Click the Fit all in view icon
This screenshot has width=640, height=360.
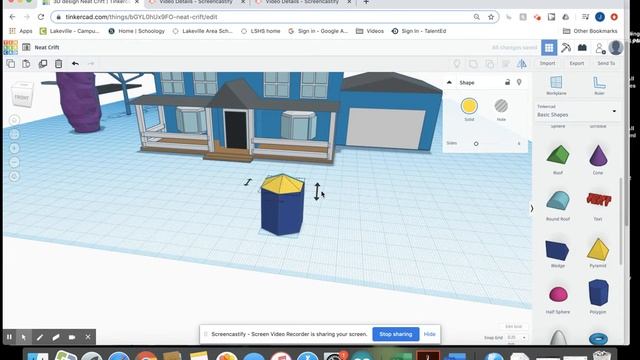coord(14,134)
